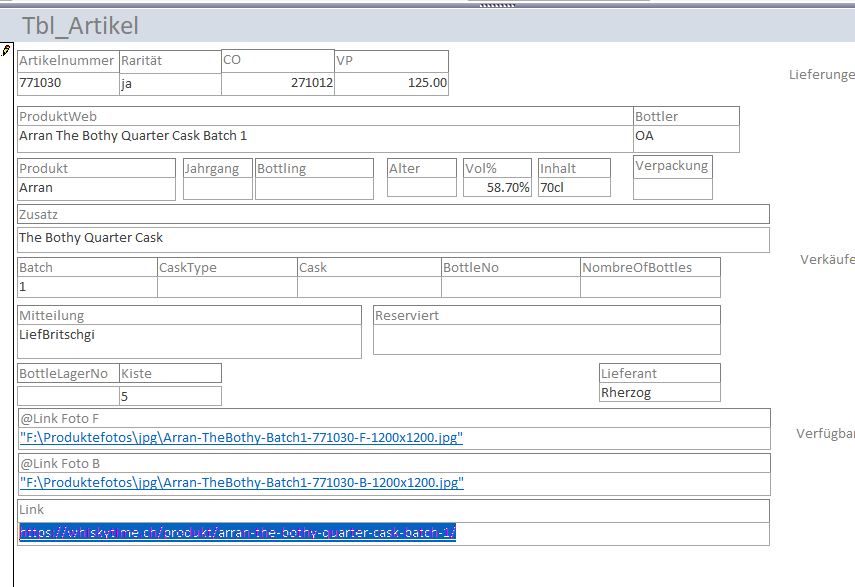Viewport: 855px width, 587px height.
Task: Click the empty BottleNo field
Action: (511, 287)
